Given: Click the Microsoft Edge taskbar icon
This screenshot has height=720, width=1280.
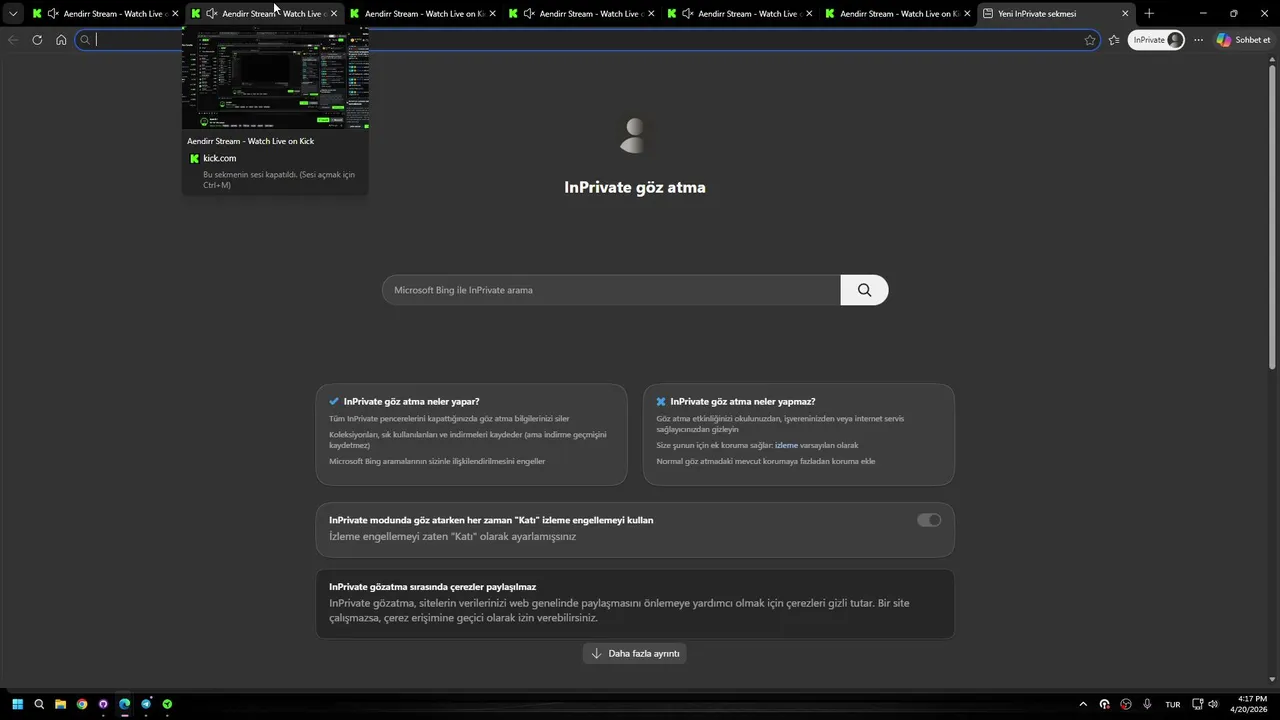Looking at the screenshot, I should [125, 704].
